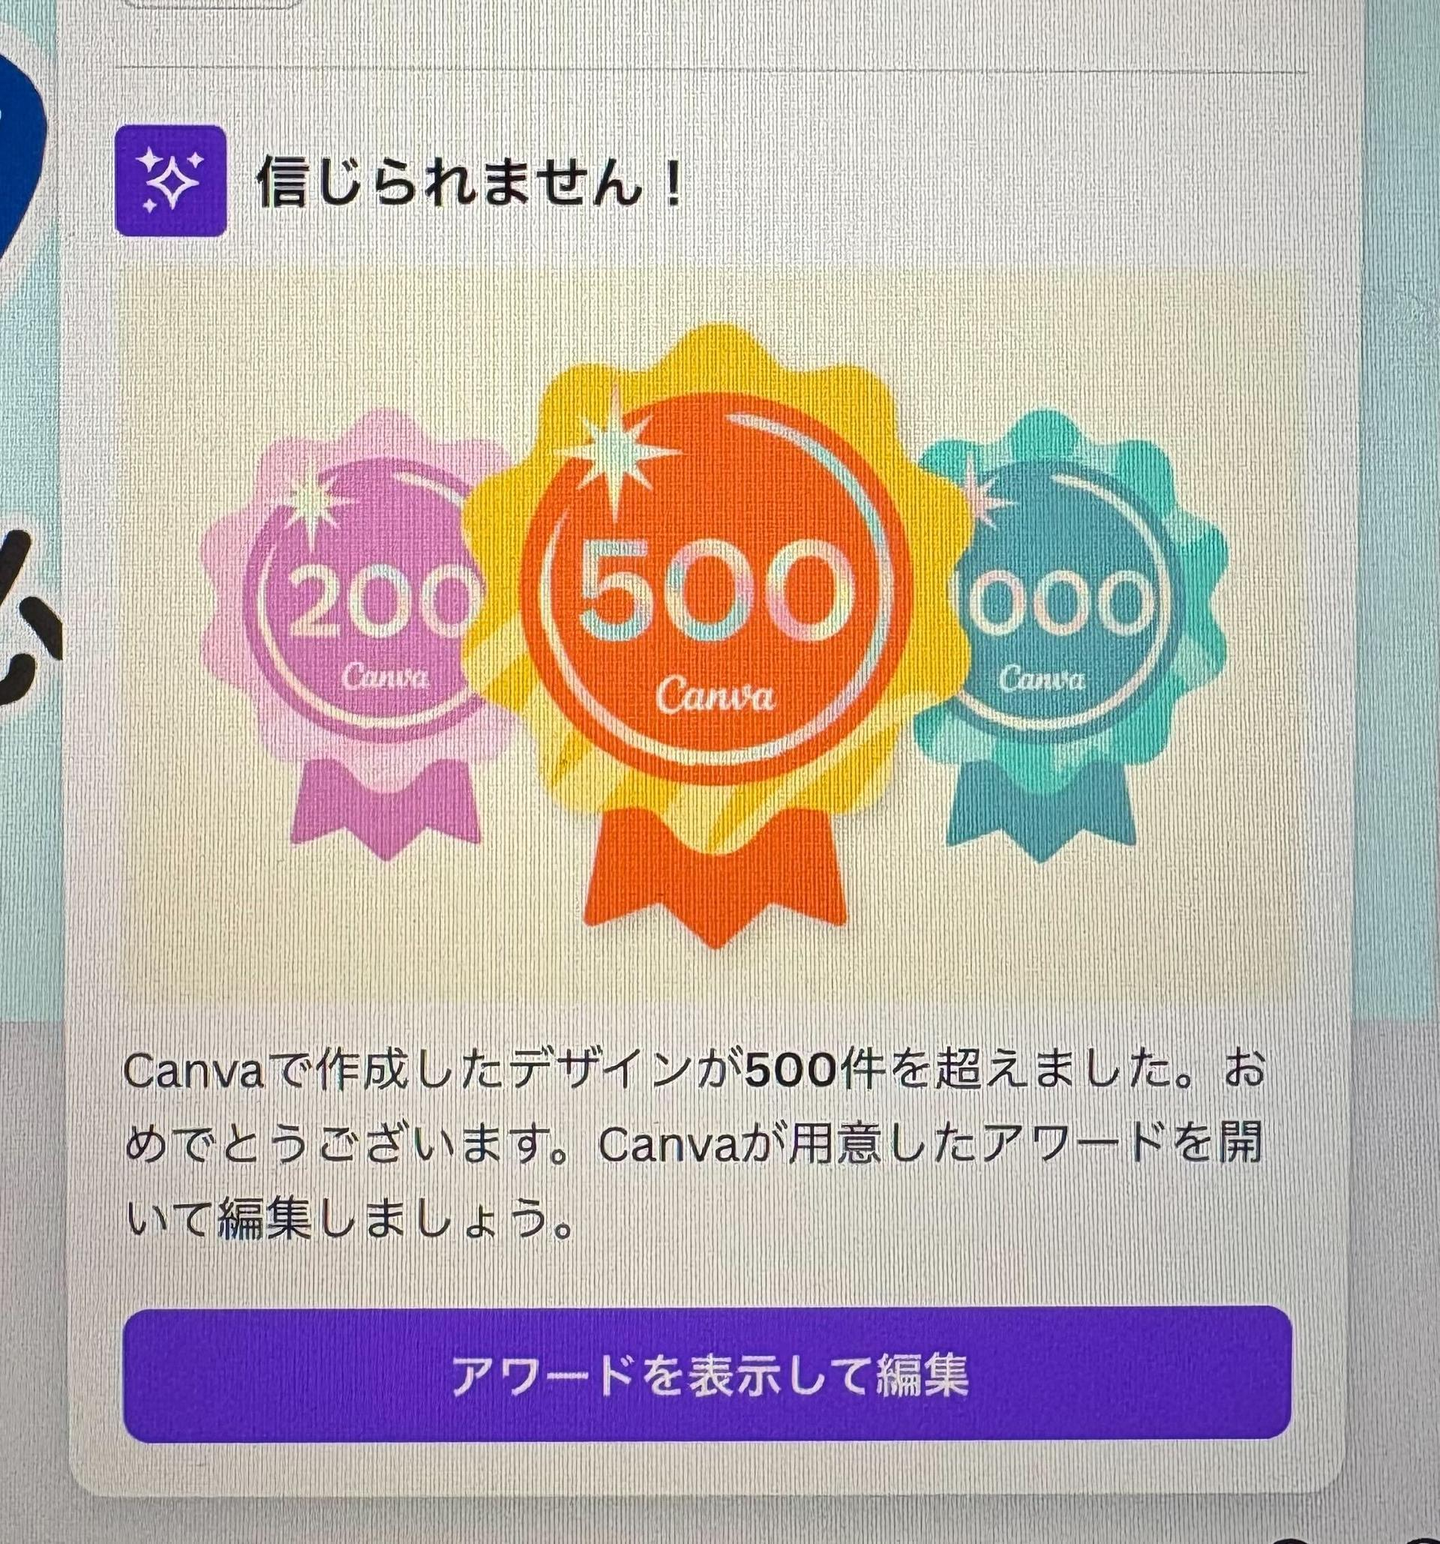
Task: Click the Canva logo on orange badge
Action: (715, 695)
